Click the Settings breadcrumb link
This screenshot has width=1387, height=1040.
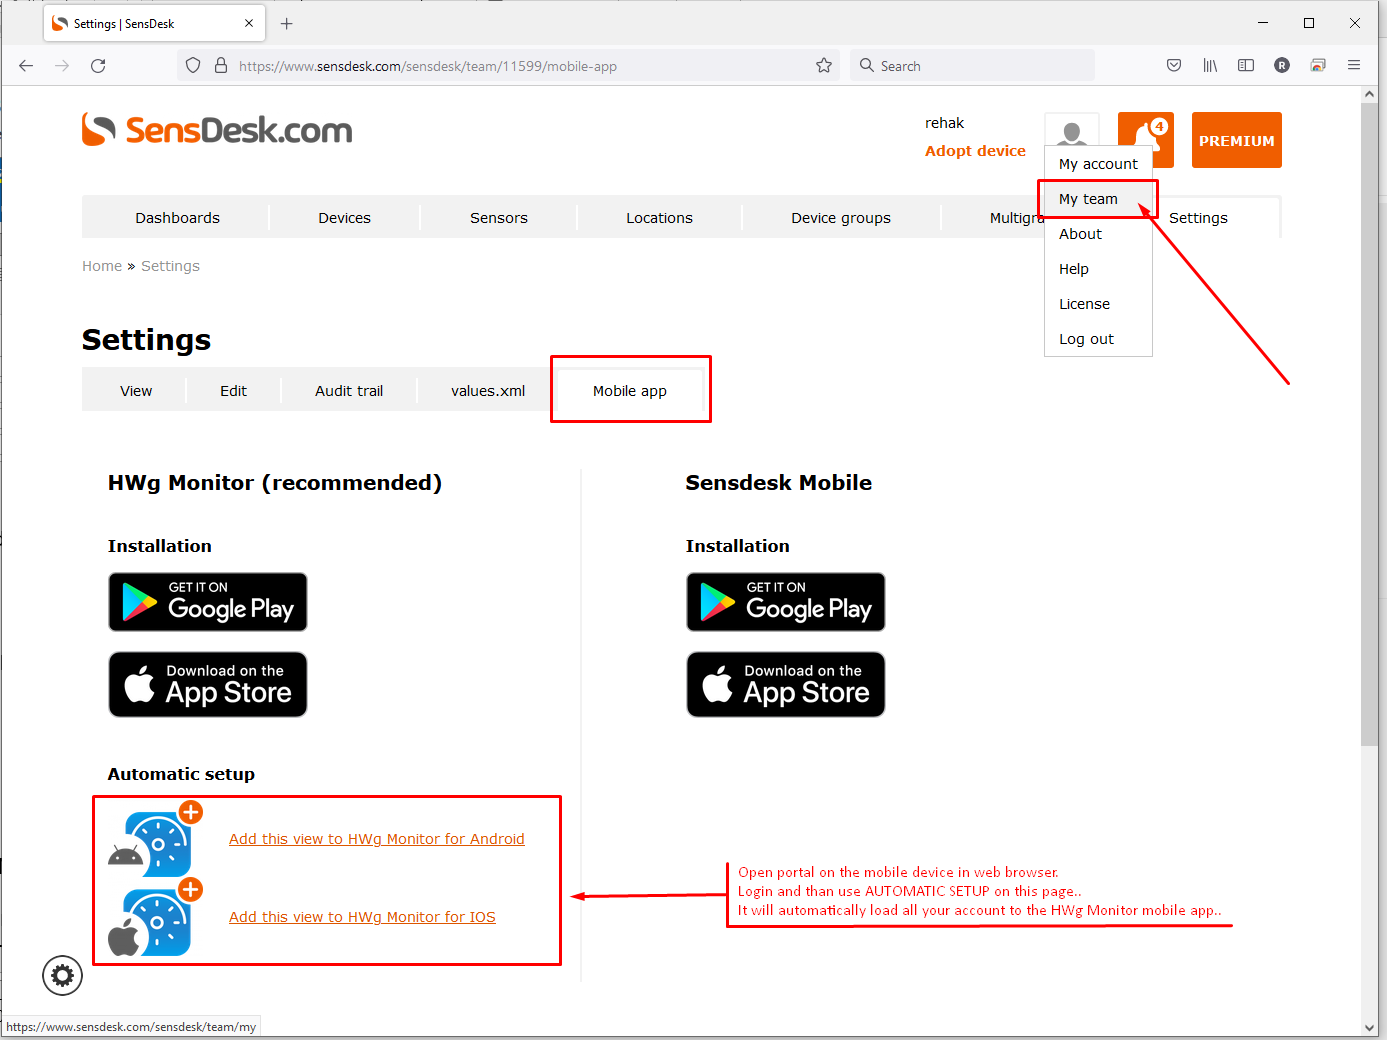click(170, 266)
